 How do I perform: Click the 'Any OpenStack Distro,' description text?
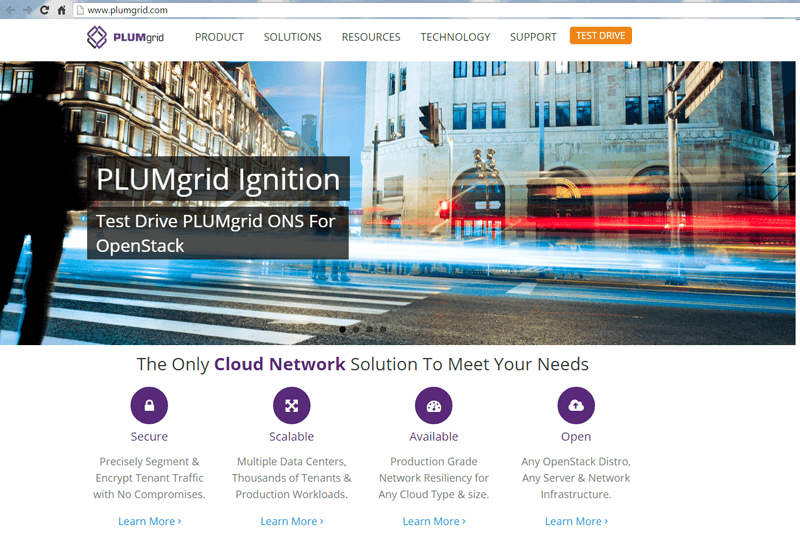(x=576, y=462)
